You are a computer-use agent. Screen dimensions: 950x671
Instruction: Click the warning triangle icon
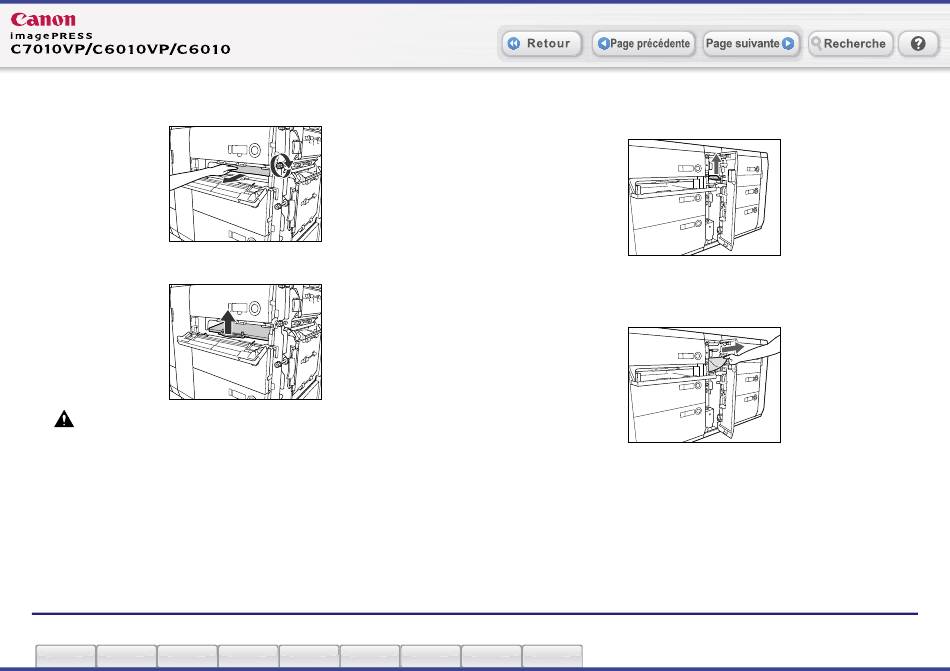[x=64, y=419]
